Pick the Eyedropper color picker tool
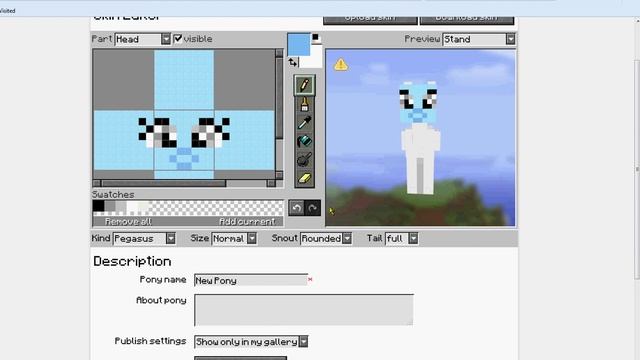The image size is (640, 360). [x=304, y=123]
